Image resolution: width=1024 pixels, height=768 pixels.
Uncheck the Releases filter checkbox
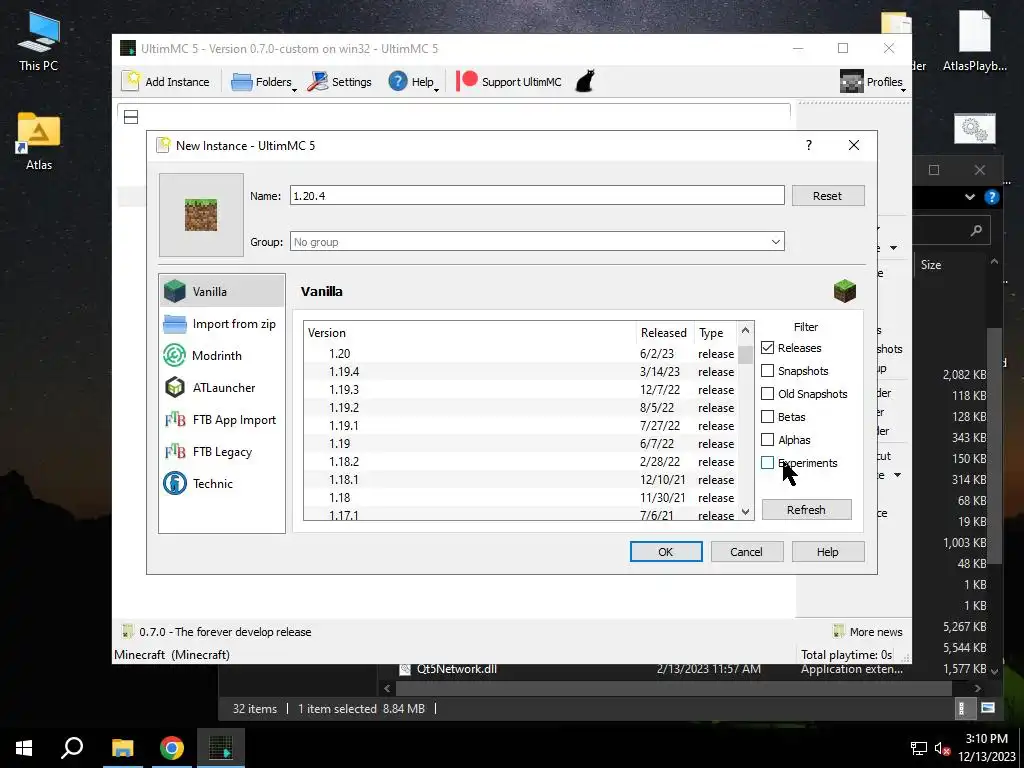[x=767, y=347]
